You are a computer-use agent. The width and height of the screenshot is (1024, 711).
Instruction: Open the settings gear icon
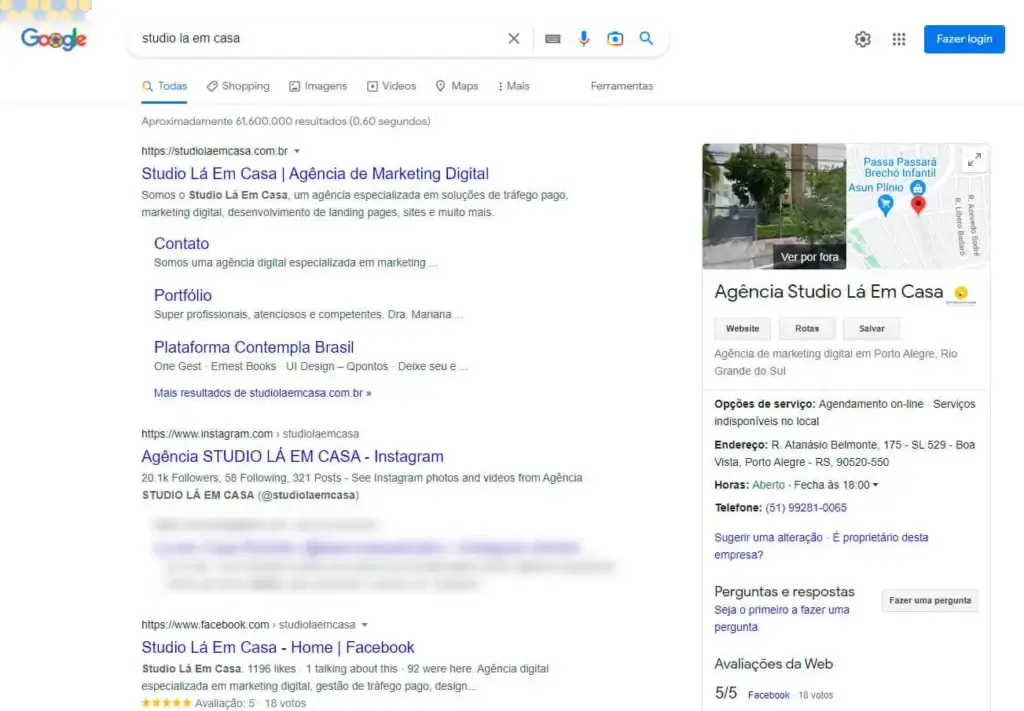(x=863, y=39)
